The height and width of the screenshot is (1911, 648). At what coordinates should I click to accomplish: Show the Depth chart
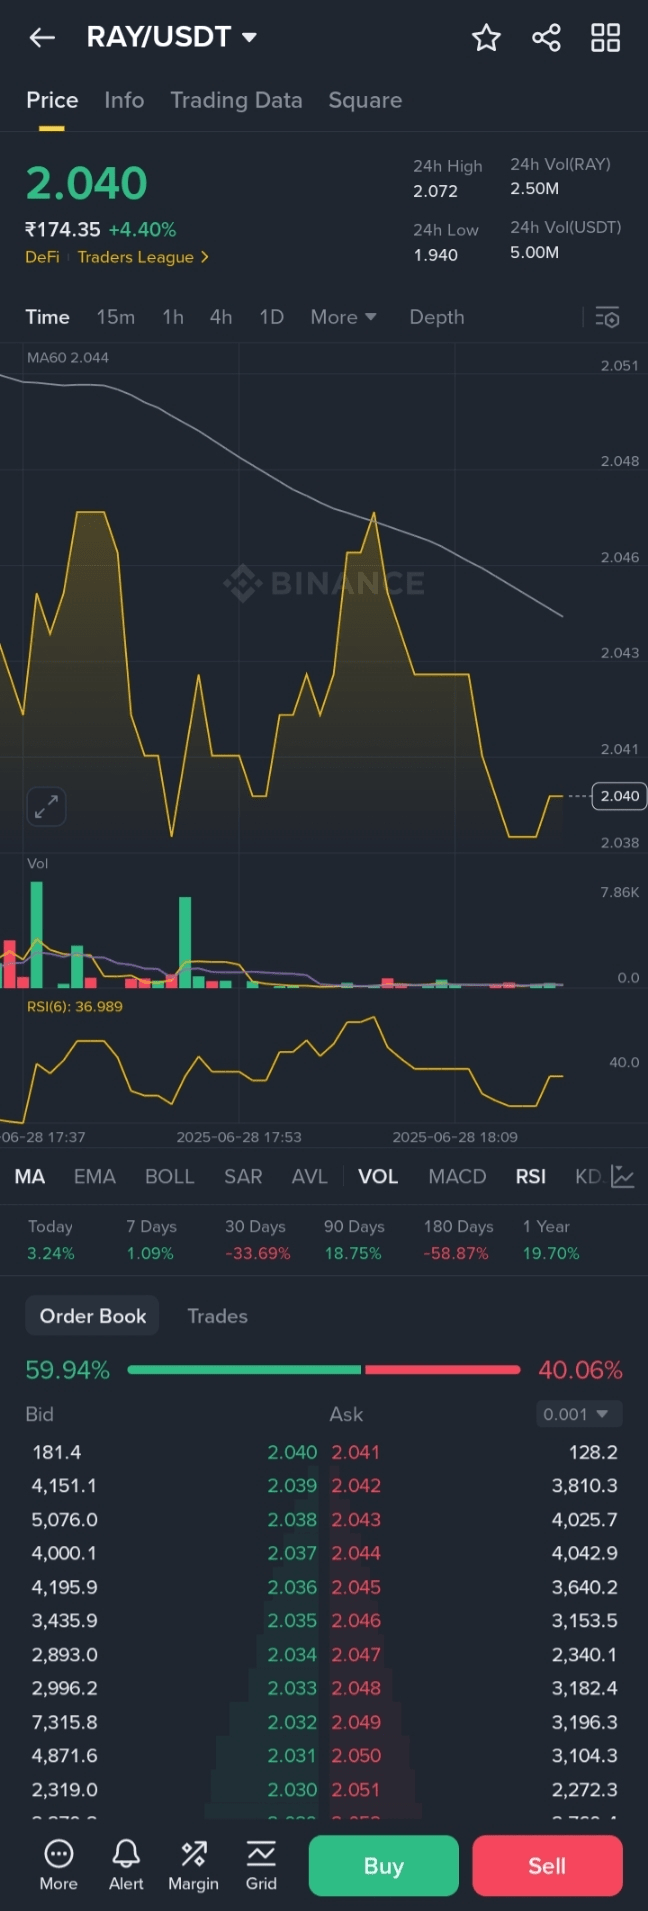click(x=437, y=317)
